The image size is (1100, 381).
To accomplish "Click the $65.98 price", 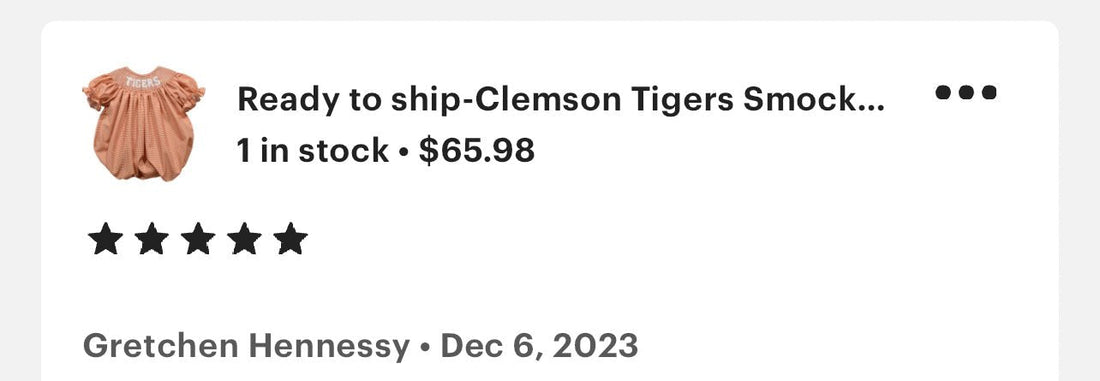I will (x=477, y=151).
